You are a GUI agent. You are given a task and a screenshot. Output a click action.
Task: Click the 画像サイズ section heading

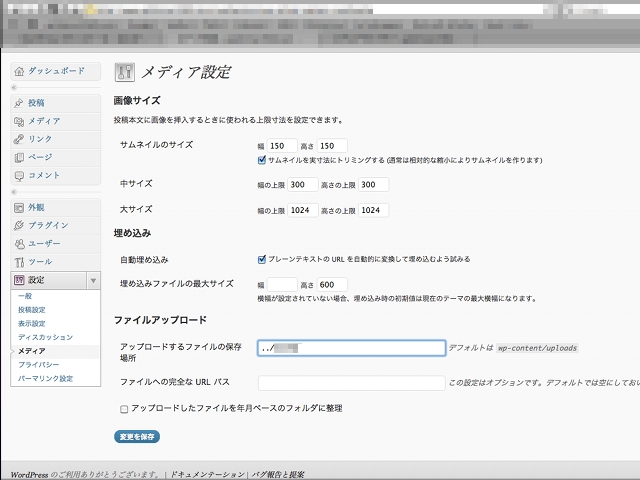pyautogui.click(x=137, y=100)
